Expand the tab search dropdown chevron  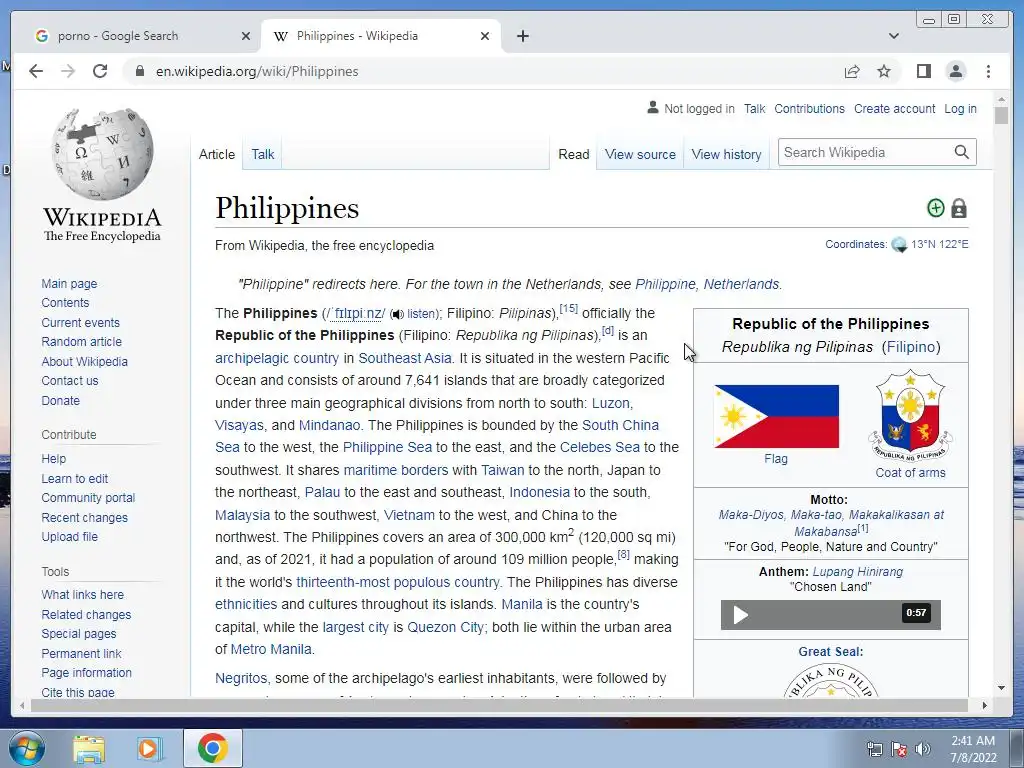click(894, 36)
